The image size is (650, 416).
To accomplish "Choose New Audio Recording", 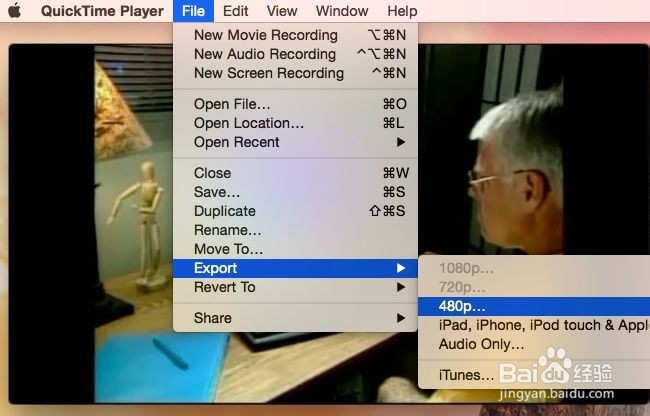I will [295, 54].
